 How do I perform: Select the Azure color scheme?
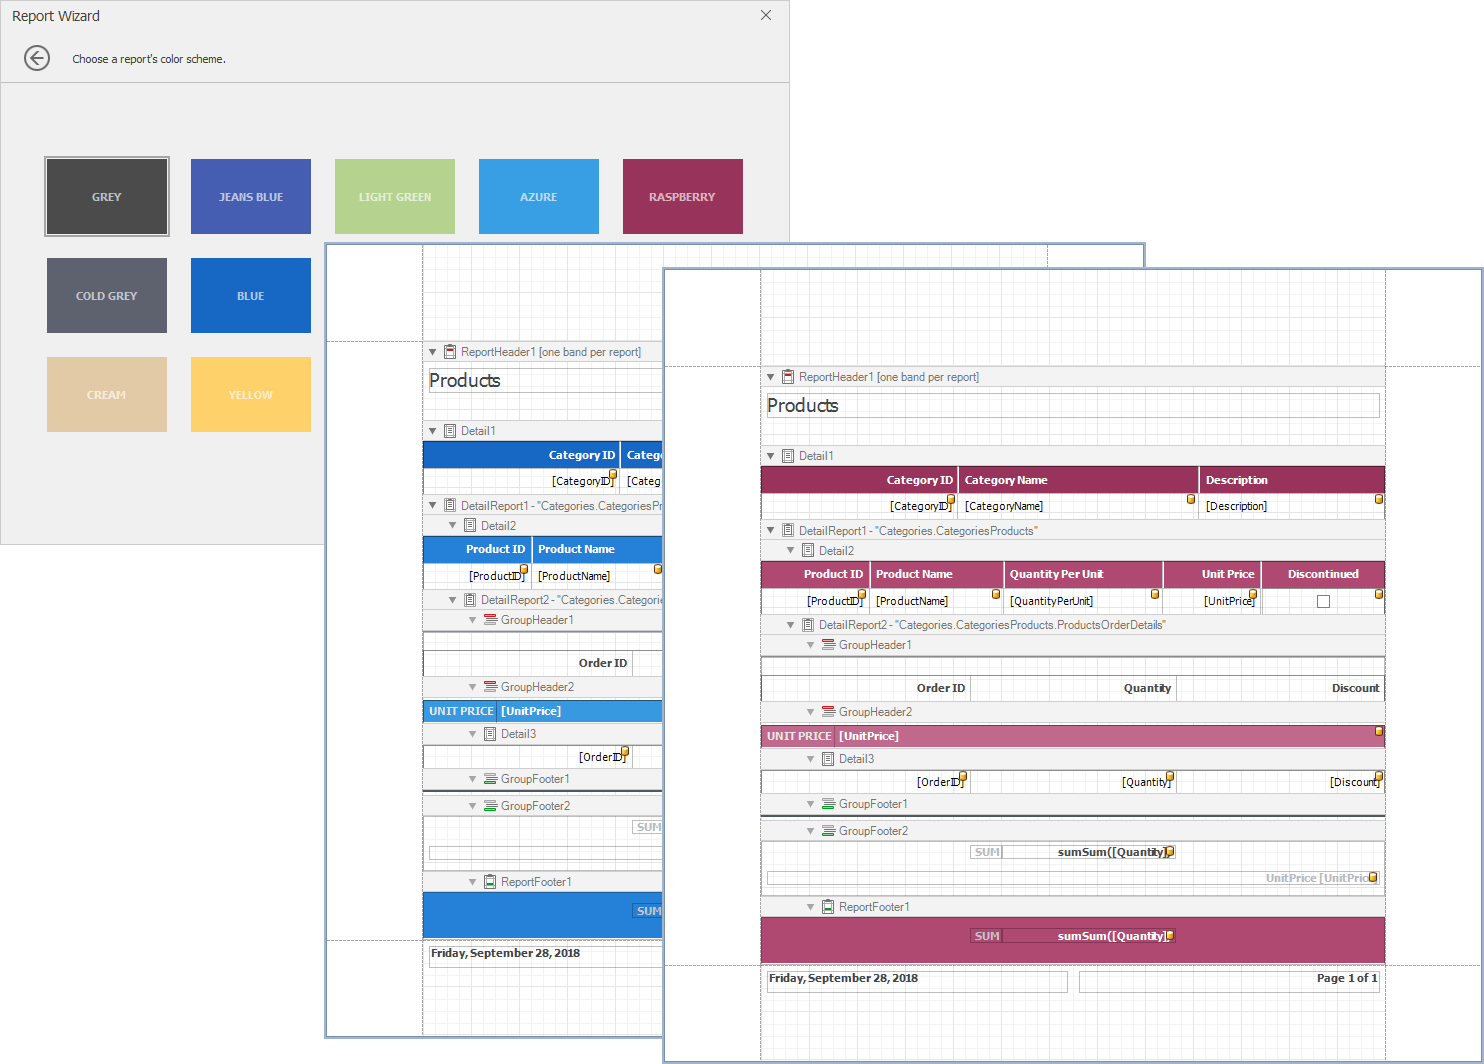[539, 196]
